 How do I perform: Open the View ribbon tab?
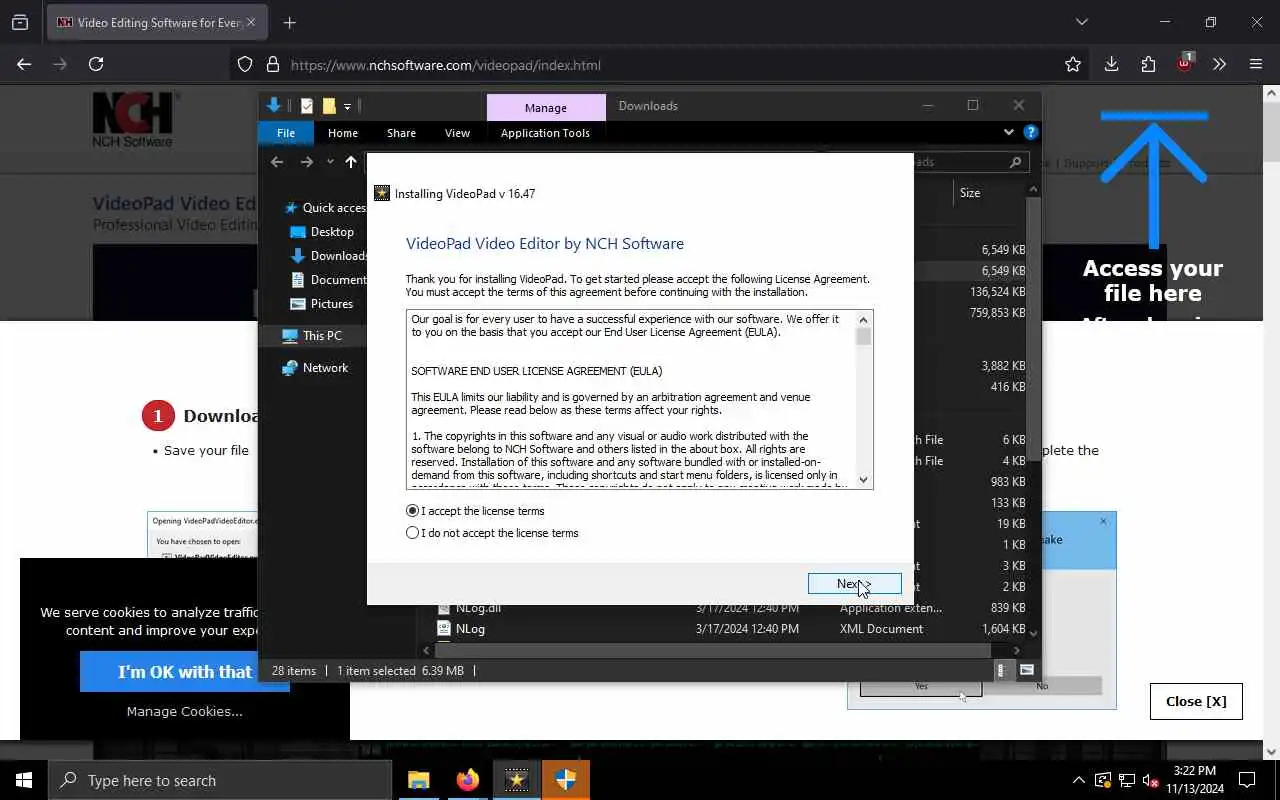457,133
